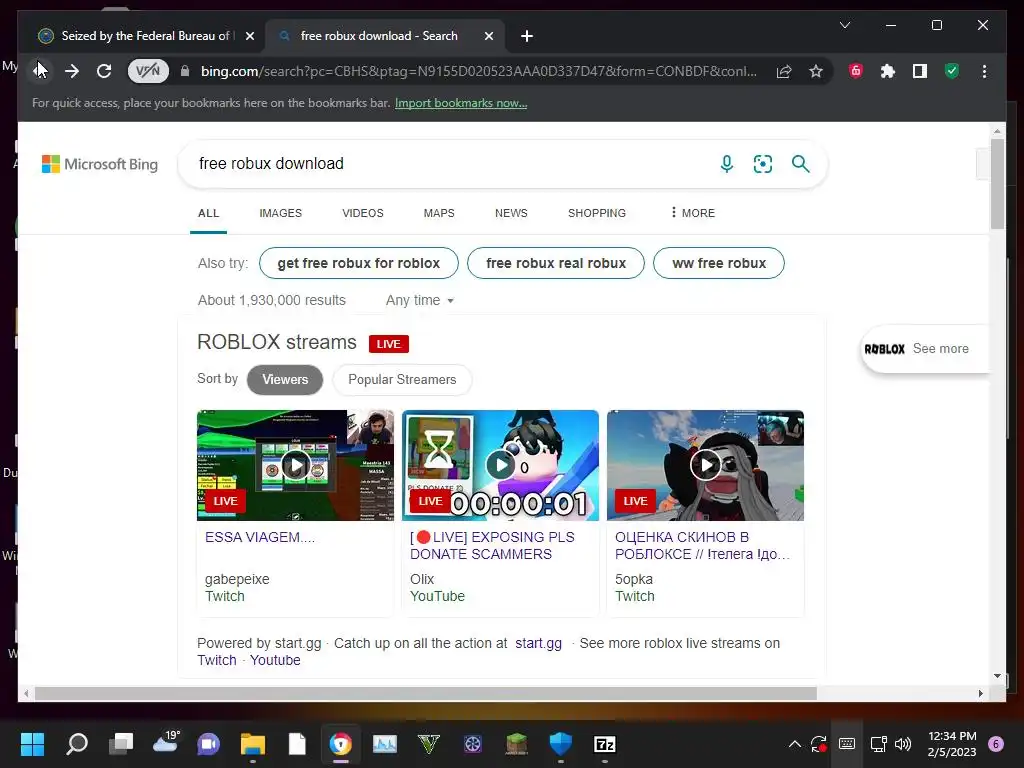
Task: Open the clock showing 12:34 PM
Action: click(952, 744)
